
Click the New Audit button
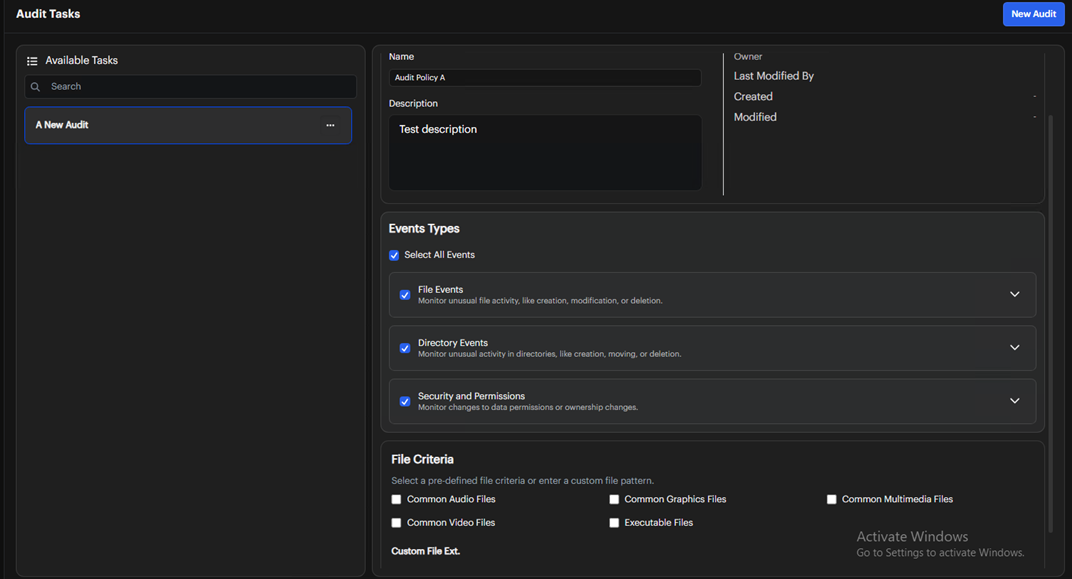1033,14
